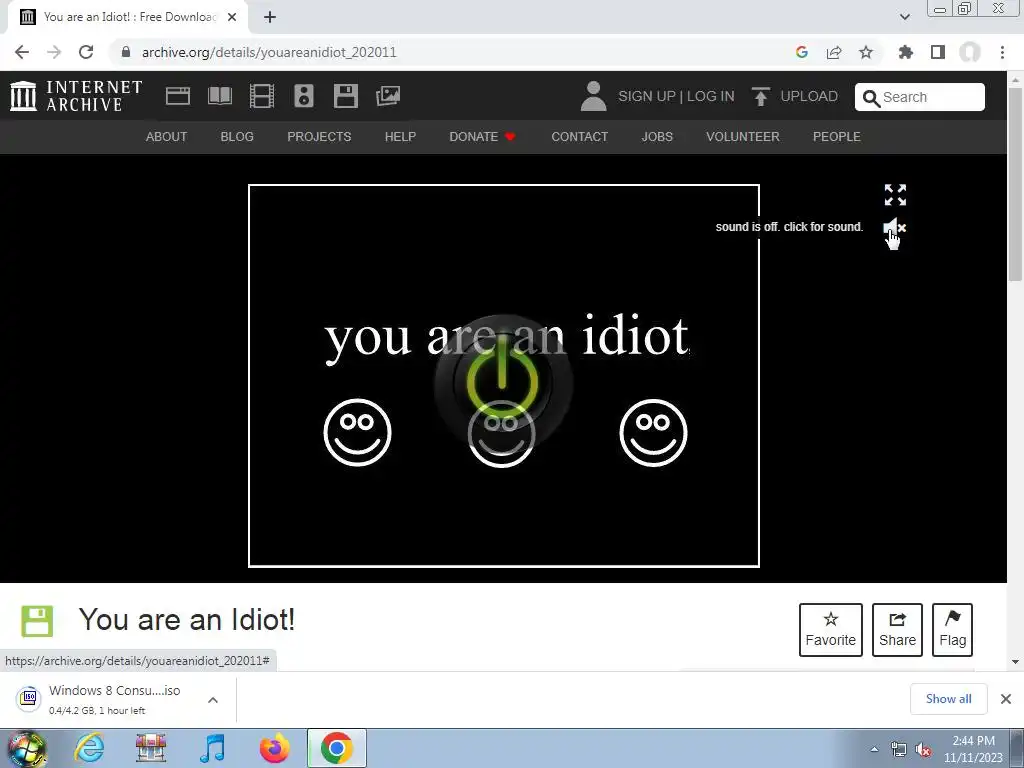This screenshot has height=768, width=1024.
Task: Click the Favorite button
Action: click(x=831, y=630)
